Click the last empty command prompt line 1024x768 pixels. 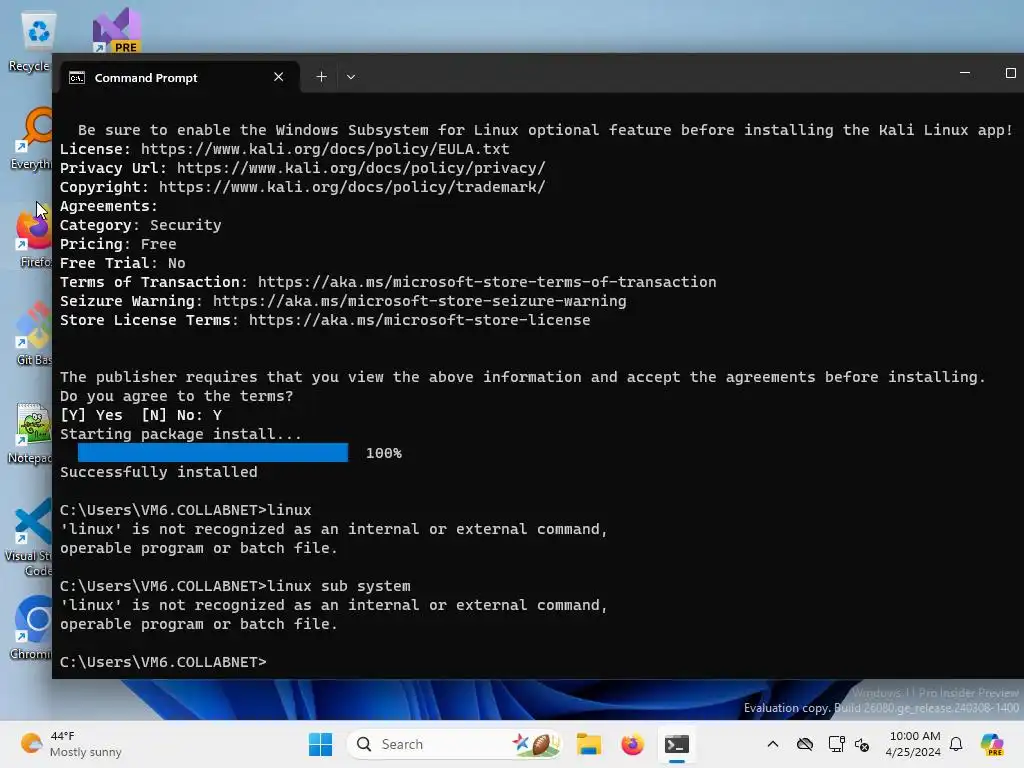[x=163, y=662]
